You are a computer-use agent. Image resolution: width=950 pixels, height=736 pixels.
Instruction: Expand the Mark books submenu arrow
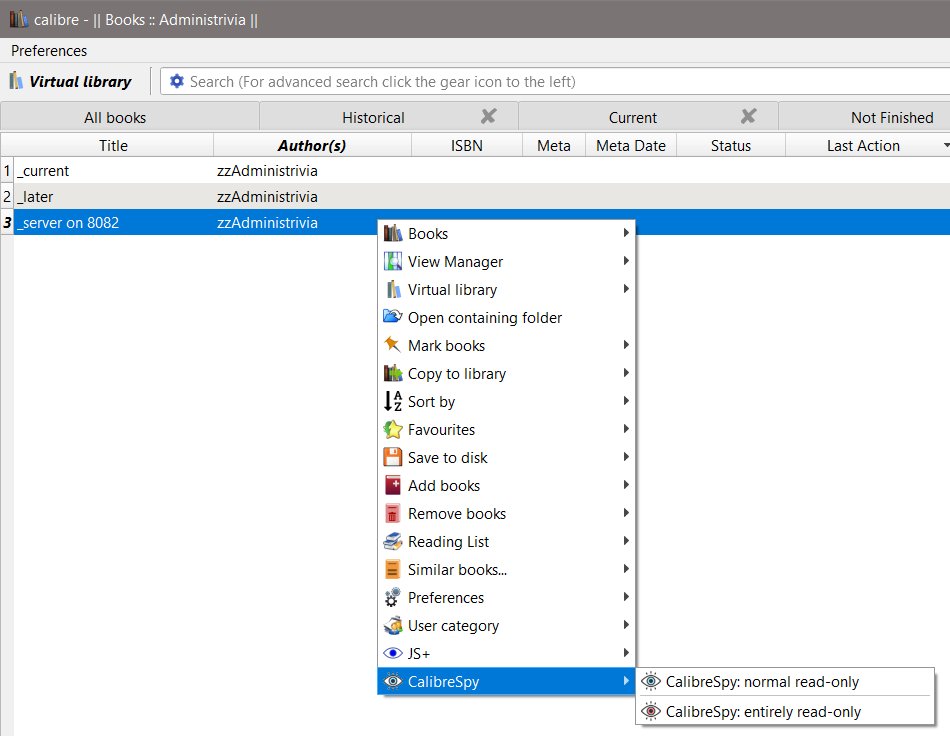click(x=626, y=345)
